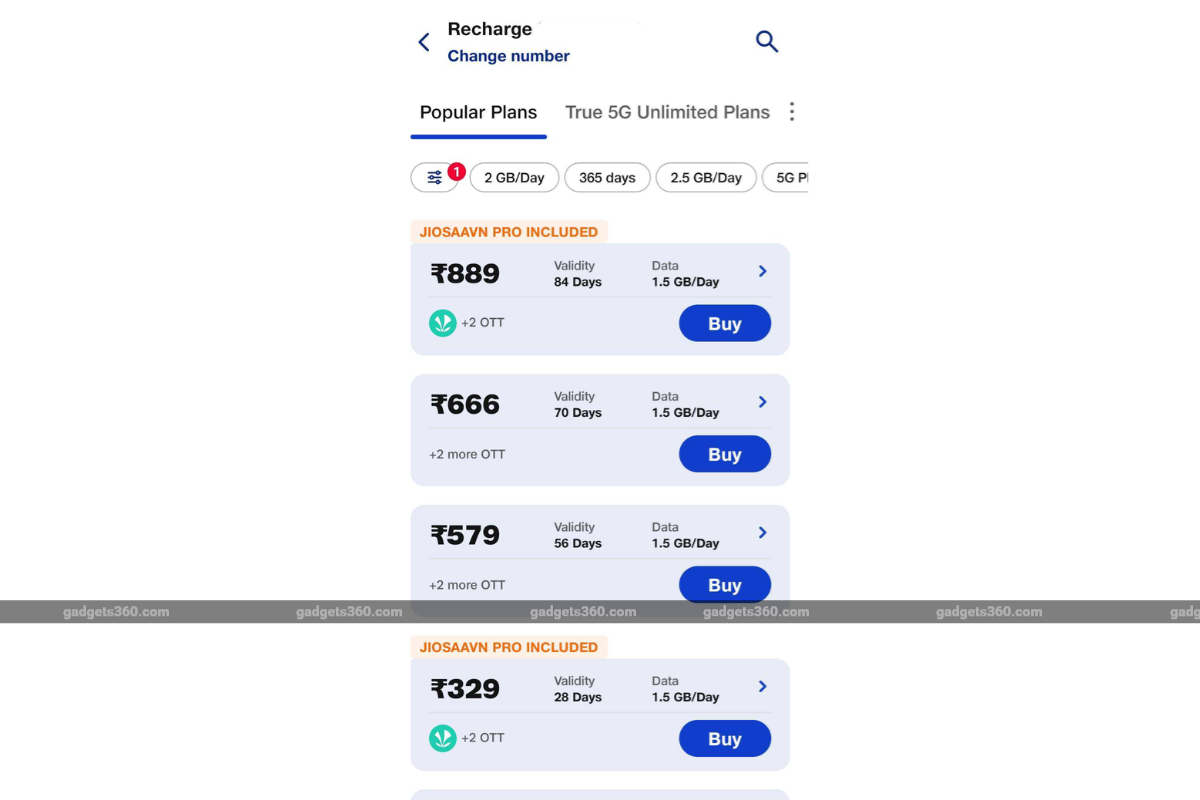Buy the ₹889 plan
This screenshot has width=1200, height=800.
(724, 324)
